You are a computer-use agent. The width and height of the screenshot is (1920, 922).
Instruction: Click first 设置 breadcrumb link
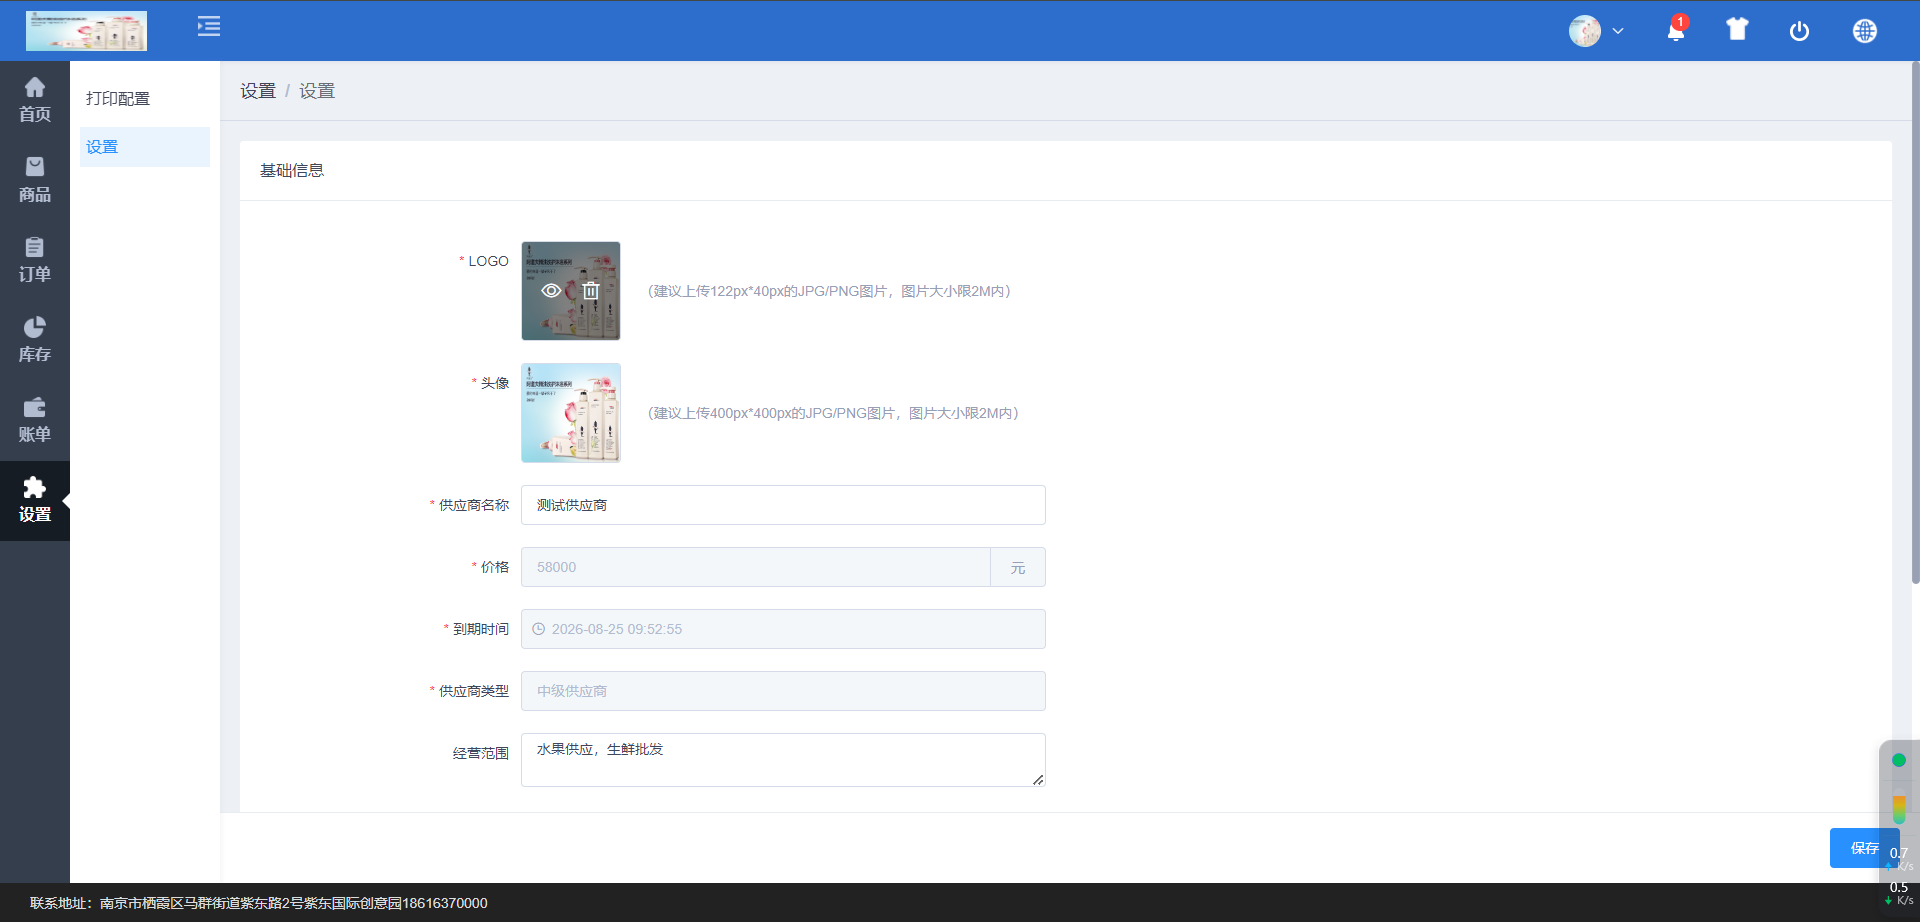[258, 91]
